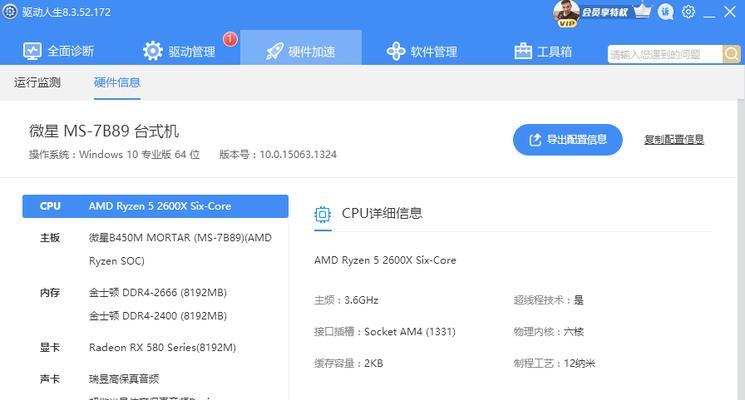Image resolution: width=745 pixels, height=400 pixels.
Task: Switch to 全面诊断 tab
Action: [58, 51]
